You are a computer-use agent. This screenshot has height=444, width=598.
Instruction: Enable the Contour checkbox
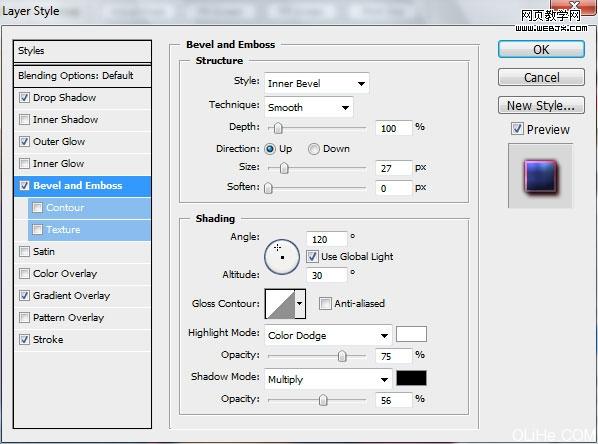coord(37,208)
